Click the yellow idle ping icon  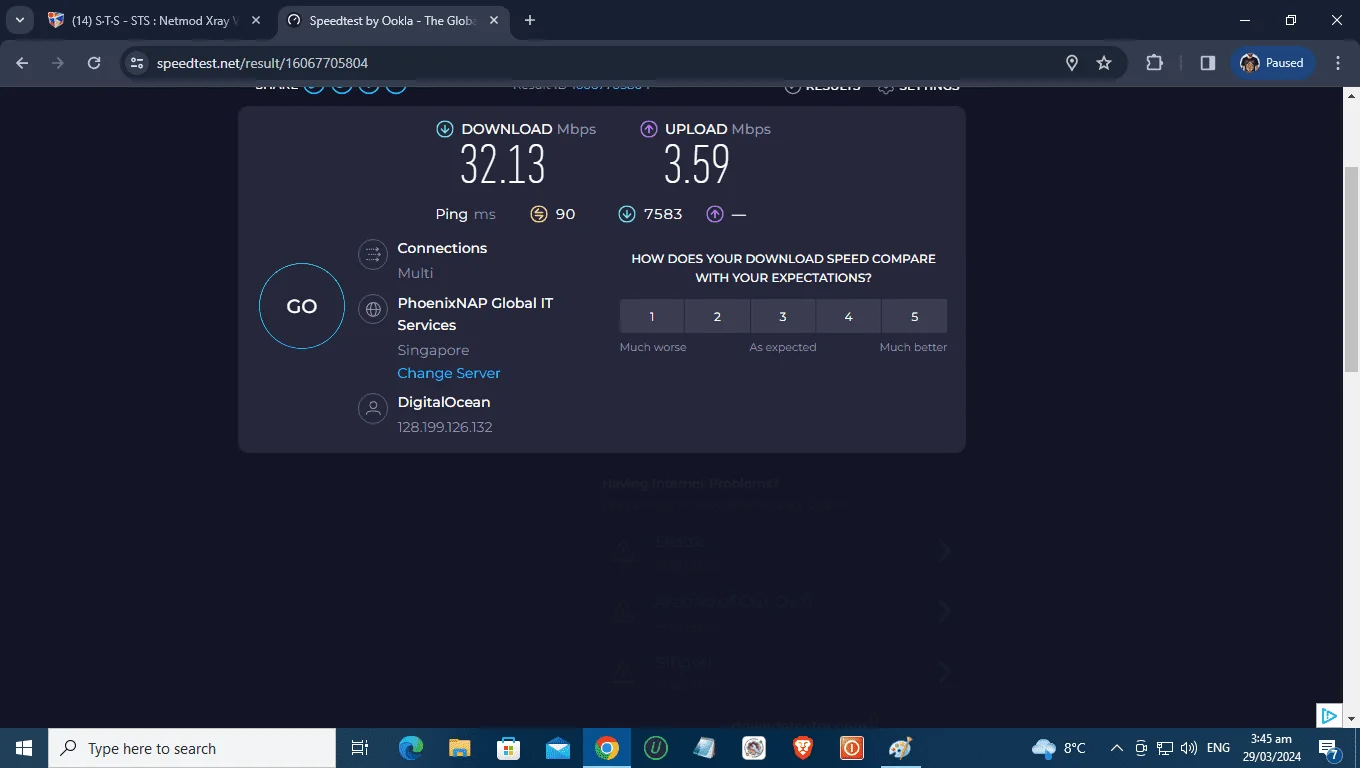coord(539,214)
